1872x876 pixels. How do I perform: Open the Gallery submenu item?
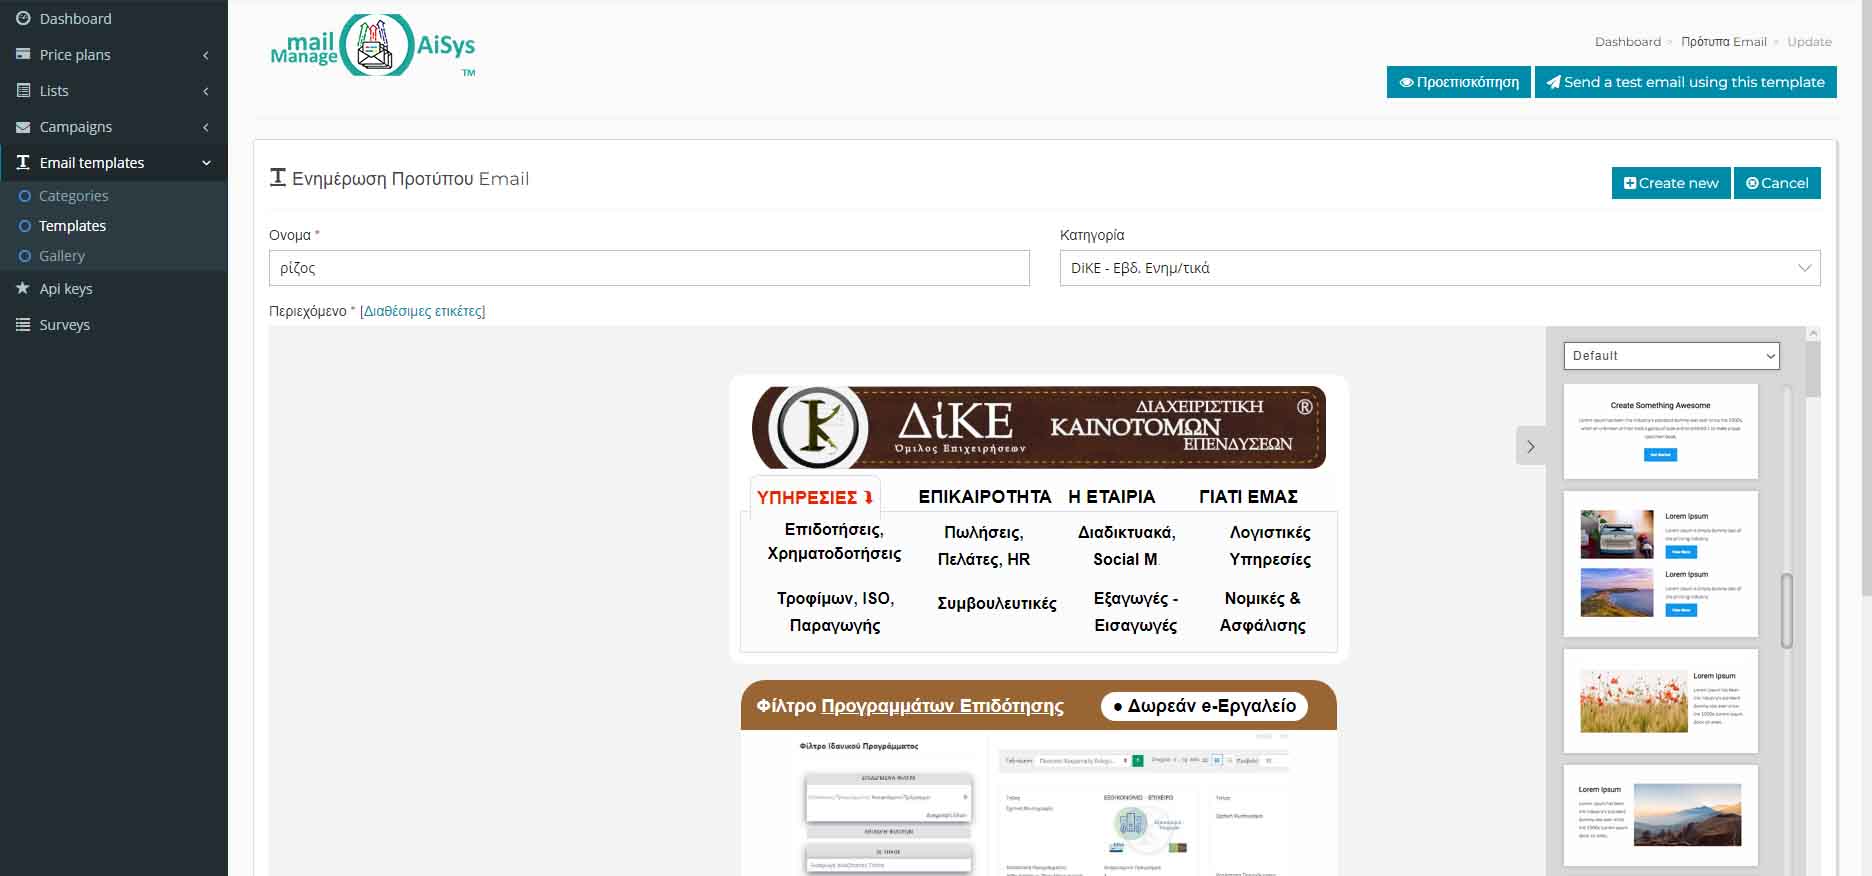click(62, 256)
